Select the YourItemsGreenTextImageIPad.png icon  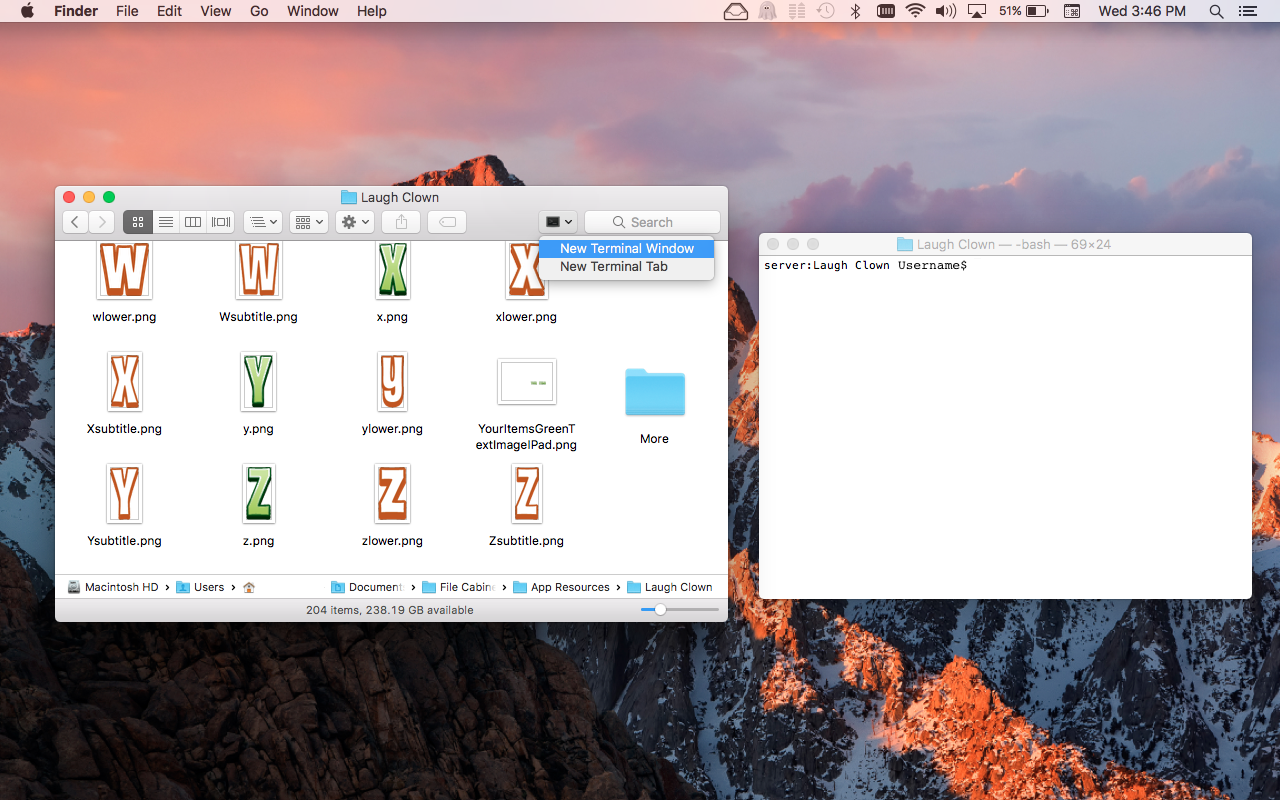[527, 381]
